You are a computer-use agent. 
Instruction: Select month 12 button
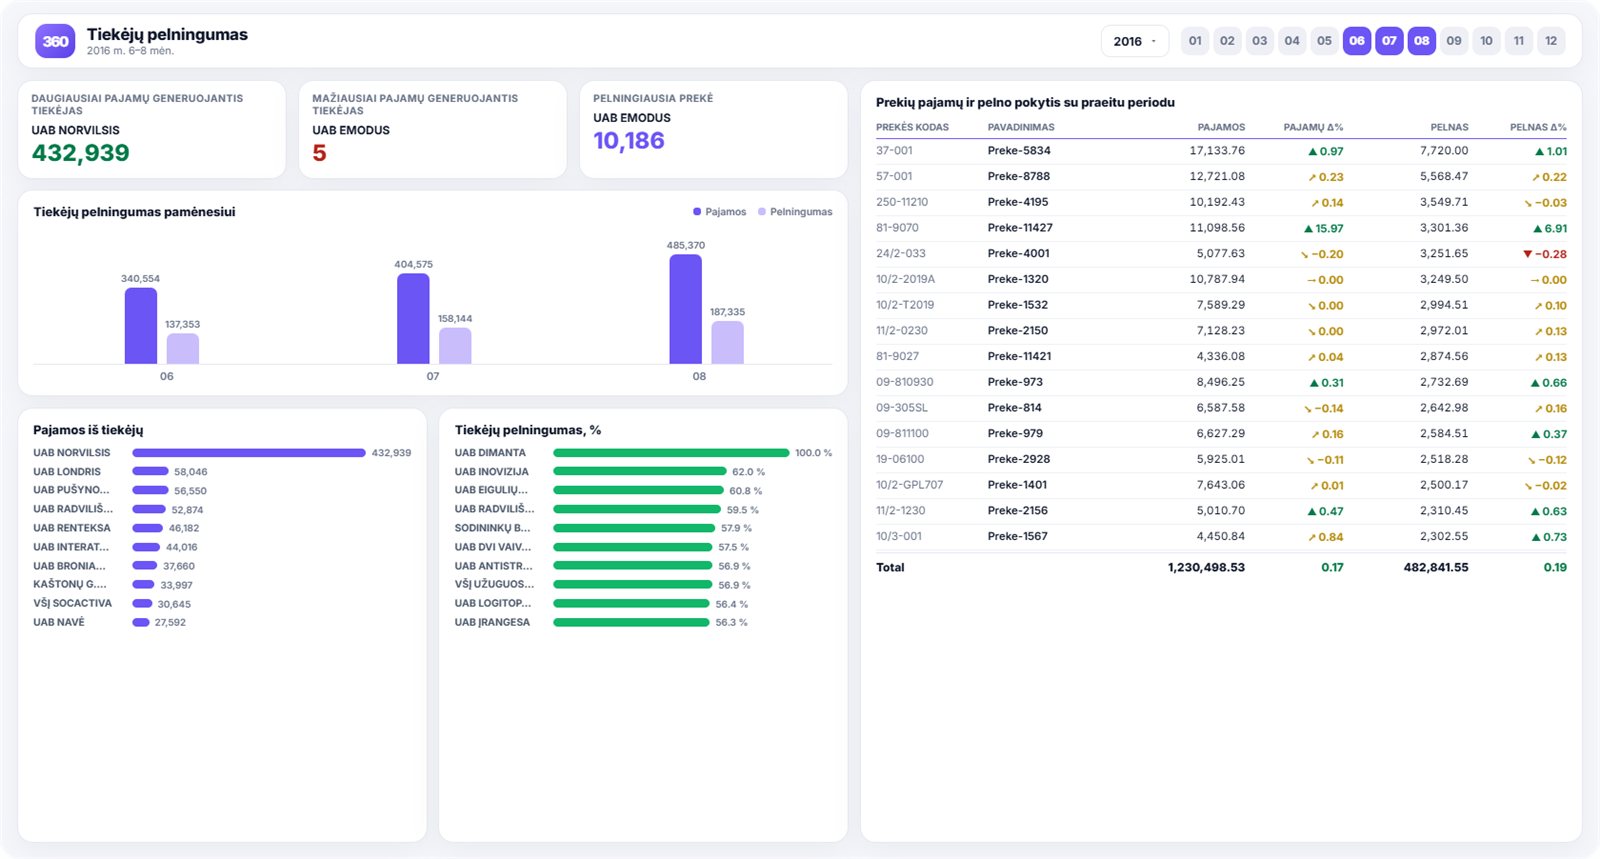[x=1551, y=41]
